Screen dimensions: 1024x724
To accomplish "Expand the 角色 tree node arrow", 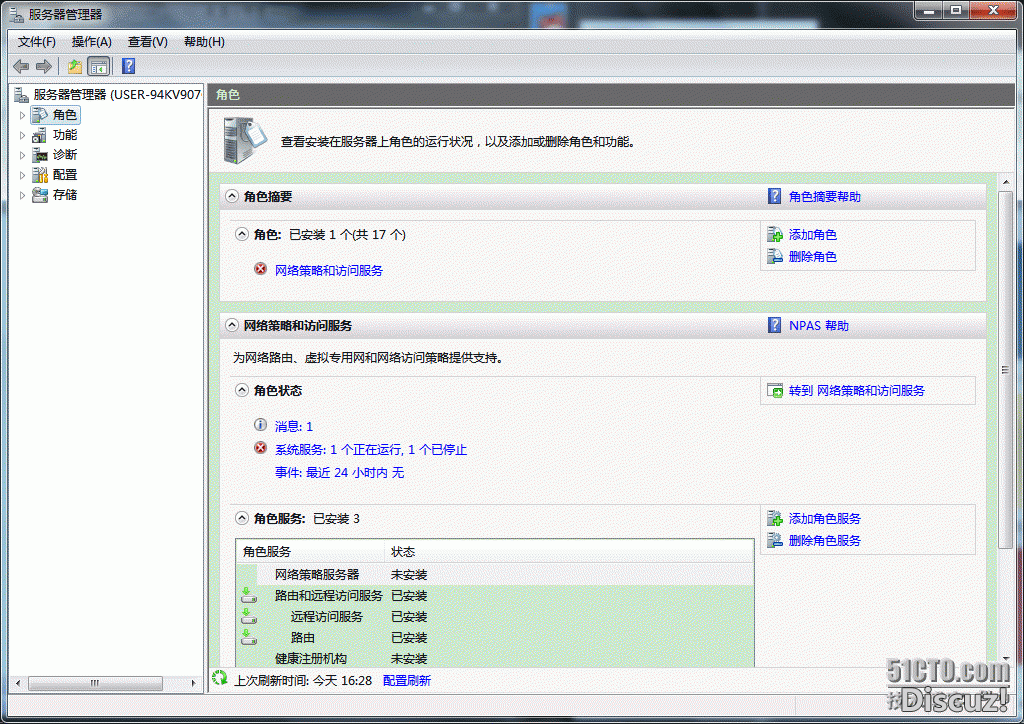I will (22, 116).
